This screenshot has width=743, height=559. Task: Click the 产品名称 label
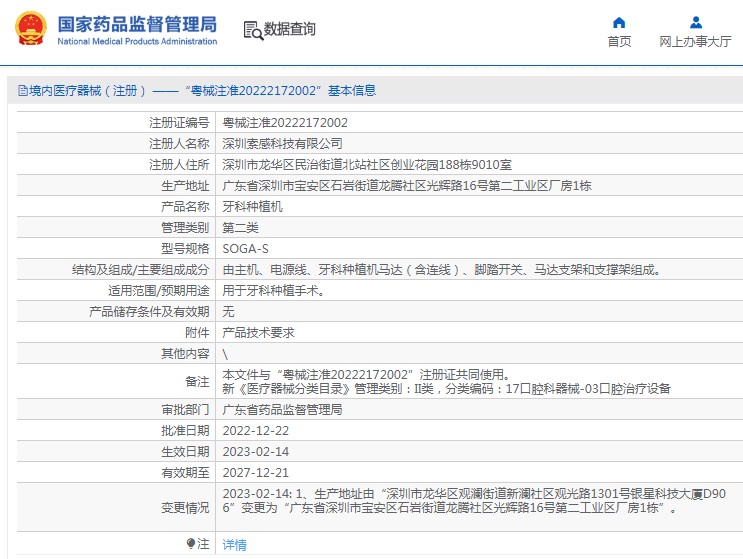(x=185, y=207)
